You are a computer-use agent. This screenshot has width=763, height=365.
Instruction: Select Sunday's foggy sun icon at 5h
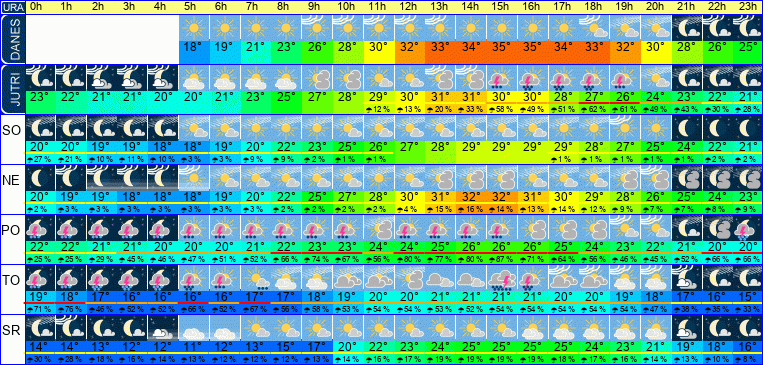coord(194,178)
